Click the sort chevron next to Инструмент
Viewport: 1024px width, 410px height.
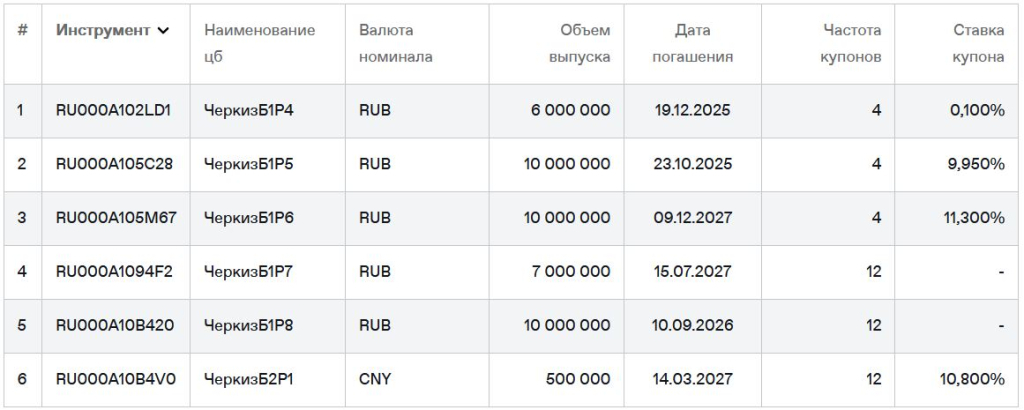pyautogui.click(x=163, y=31)
